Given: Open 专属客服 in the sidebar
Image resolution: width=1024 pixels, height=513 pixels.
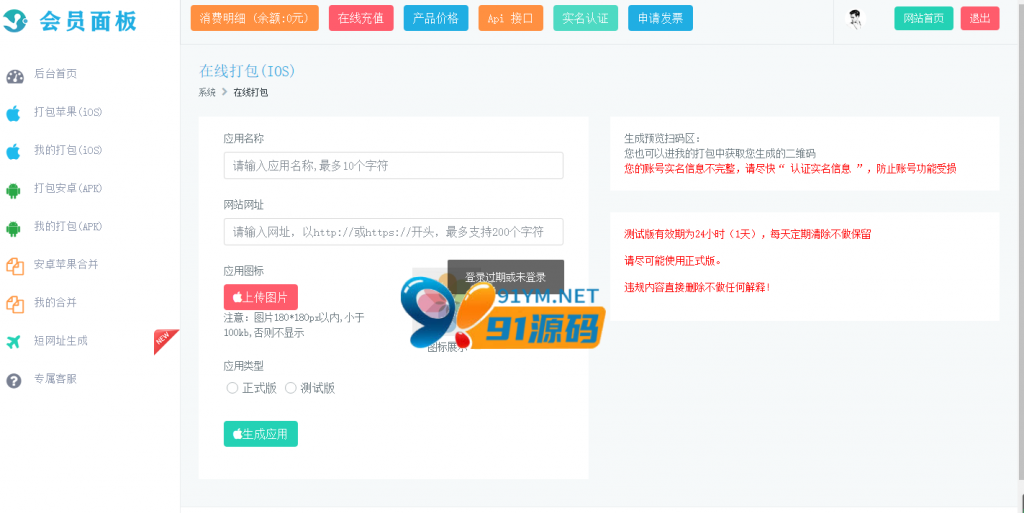Looking at the screenshot, I should (56, 379).
